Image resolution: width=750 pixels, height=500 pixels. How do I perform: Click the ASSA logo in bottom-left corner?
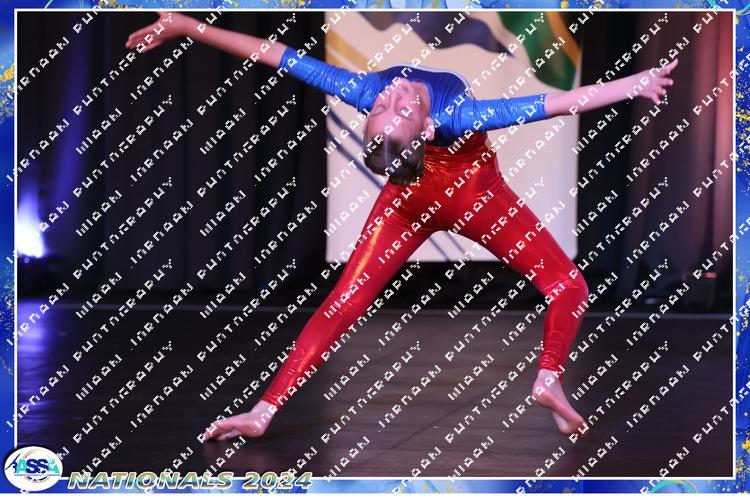click(x=32, y=468)
